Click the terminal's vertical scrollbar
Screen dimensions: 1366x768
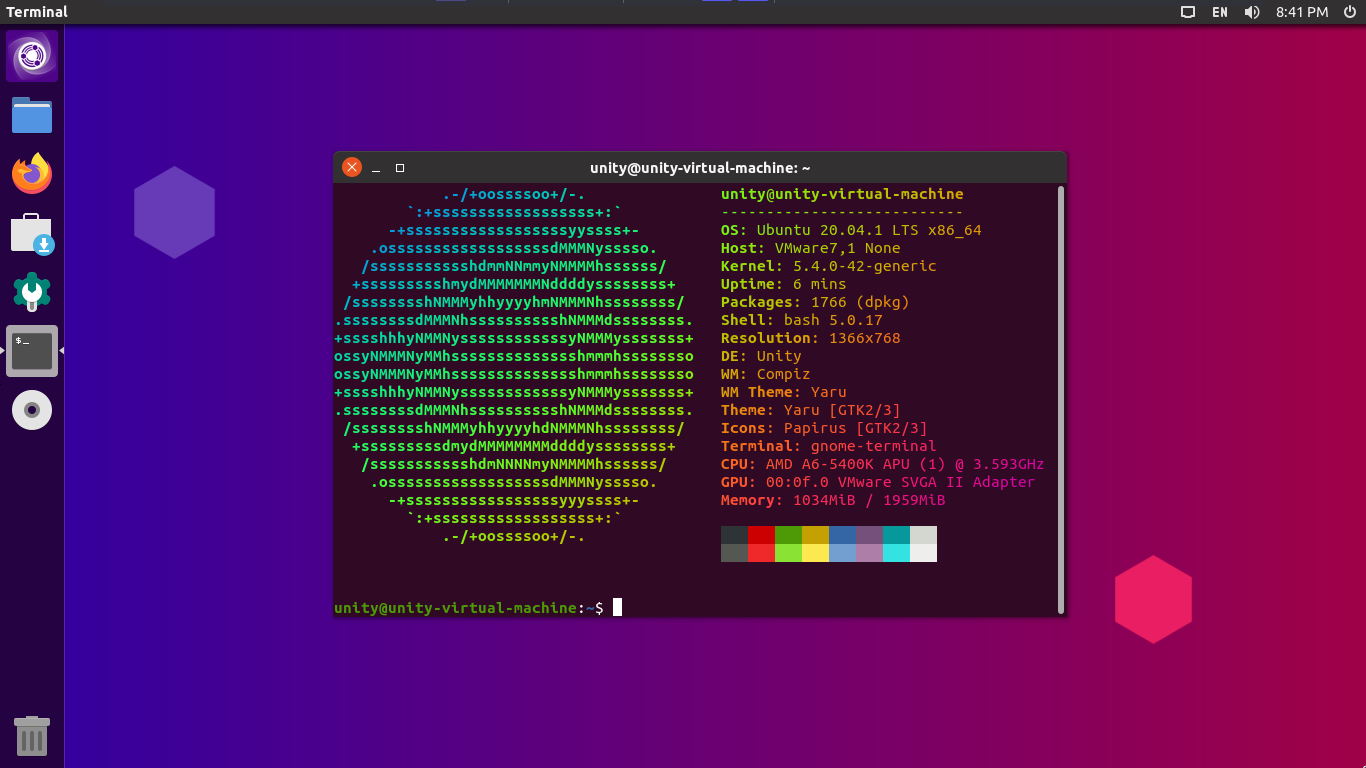click(x=1060, y=398)
